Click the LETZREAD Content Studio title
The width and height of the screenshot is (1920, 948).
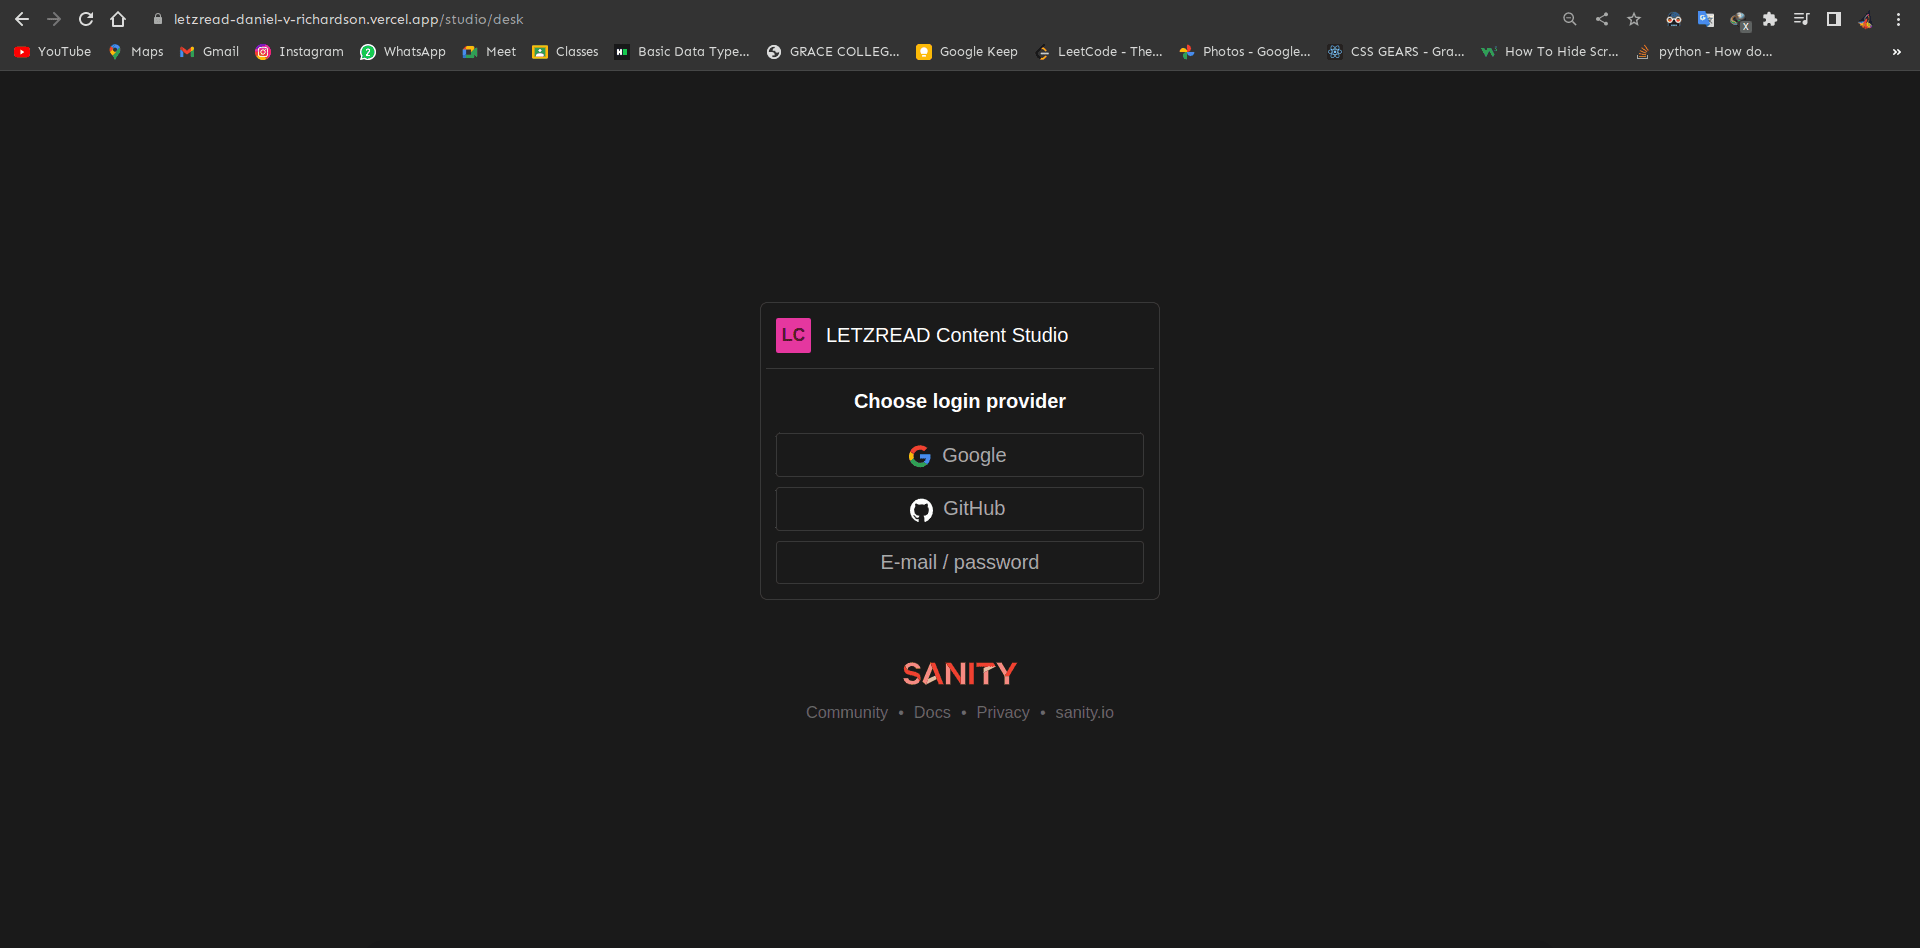pos(947,335)
